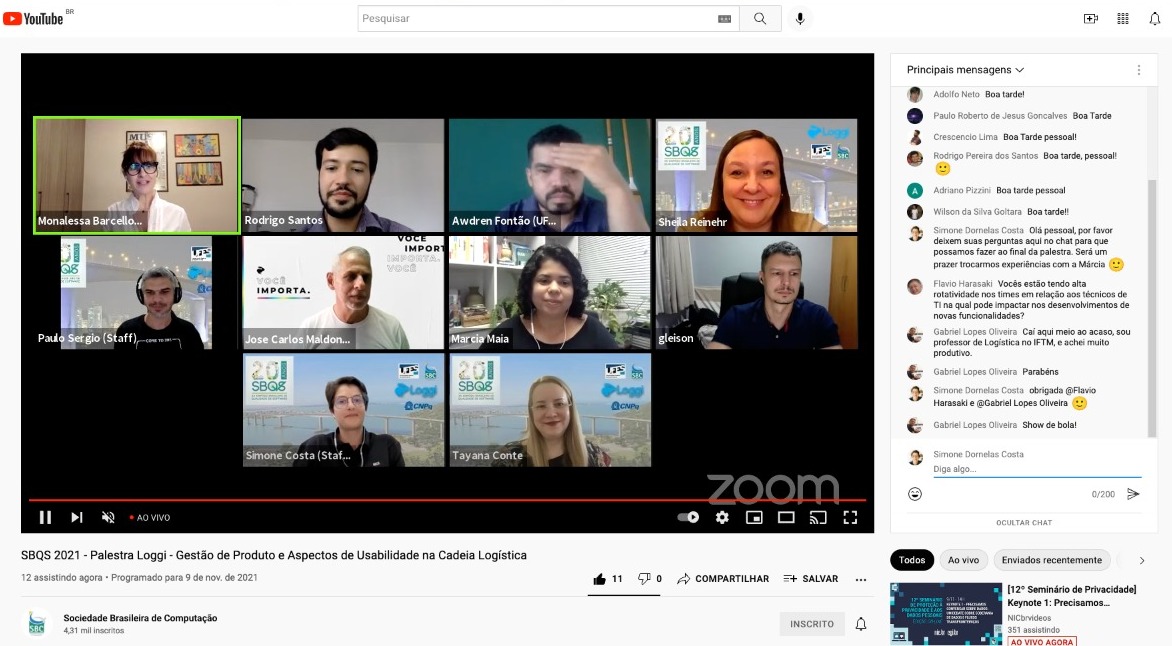This screenshot has height=646, width=1172.
Task: Enable theater mode view
Action: click(786, 517)
